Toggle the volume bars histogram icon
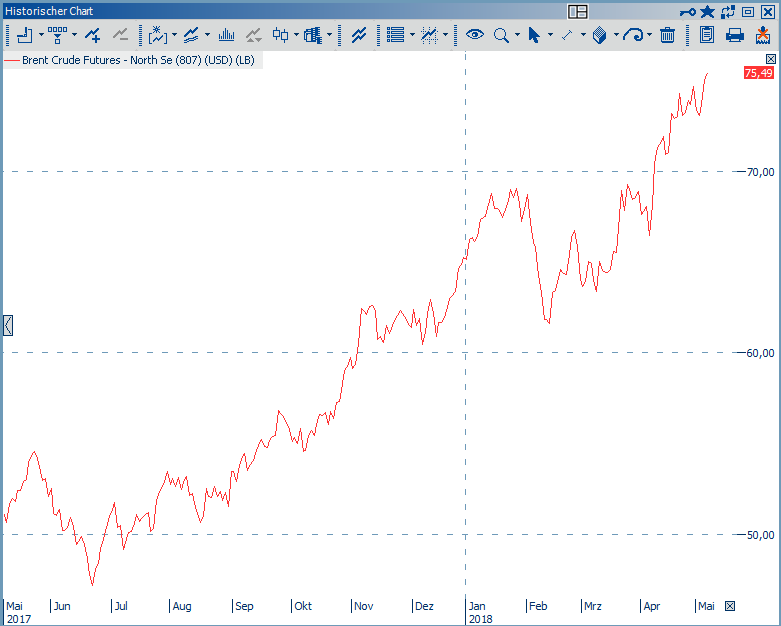This screenshot has width=781, height=626. [x=227, y=35]
